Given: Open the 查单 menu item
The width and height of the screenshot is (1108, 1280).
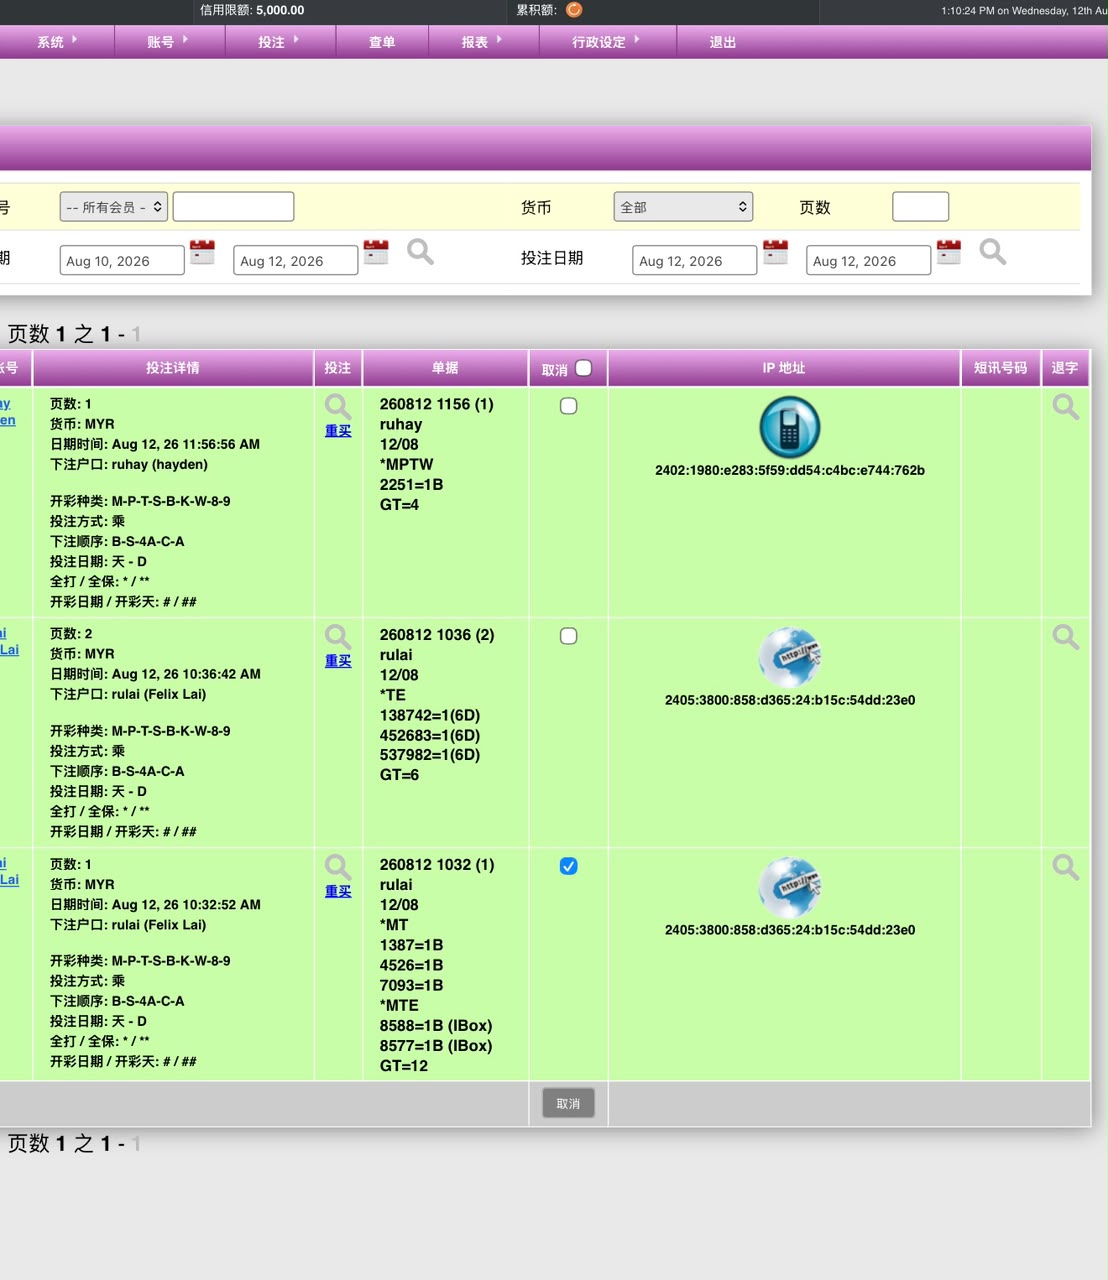Looking at the screenshot, I should coord(382,42).
